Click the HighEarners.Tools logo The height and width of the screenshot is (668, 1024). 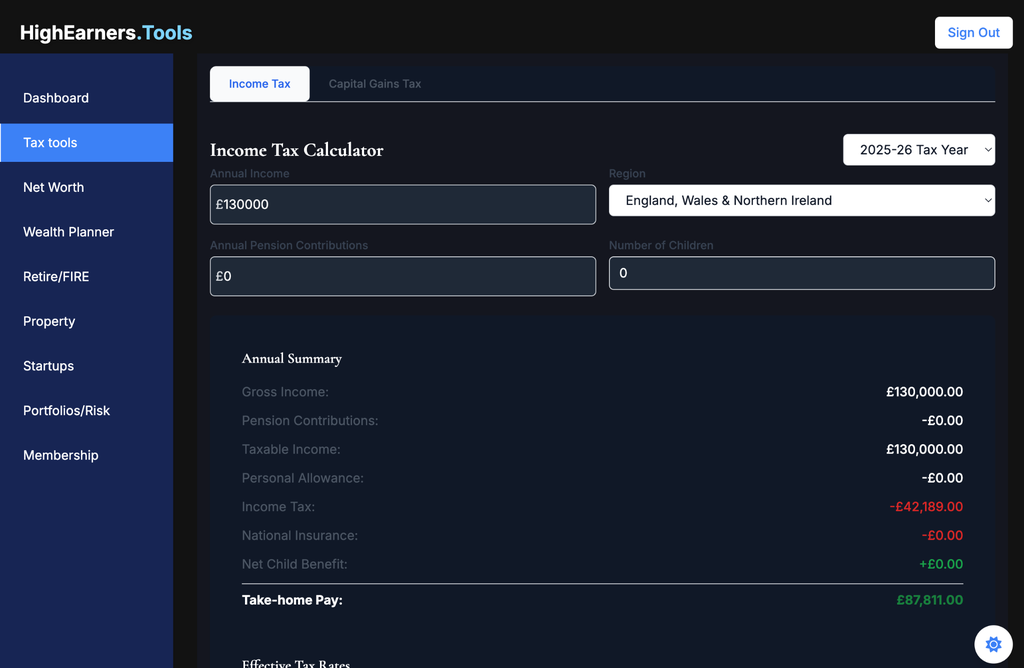(106, 33)
